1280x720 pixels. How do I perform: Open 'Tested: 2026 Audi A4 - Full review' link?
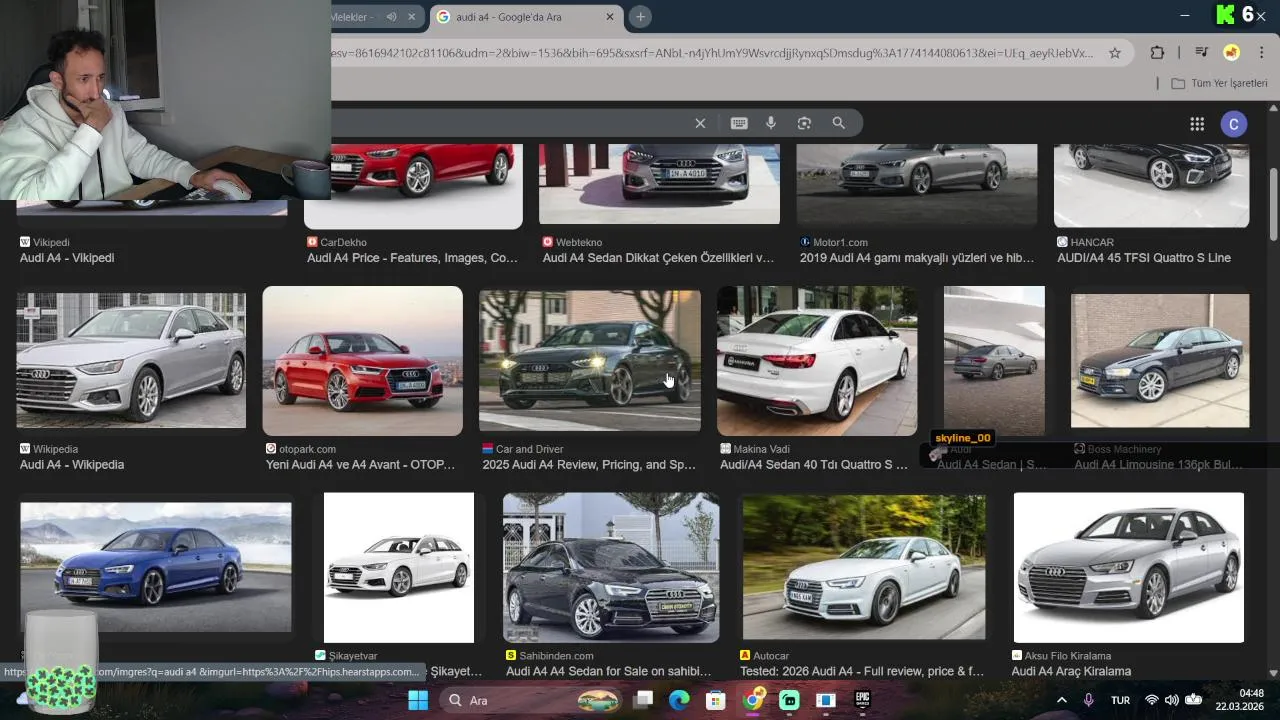click(862, 671)
